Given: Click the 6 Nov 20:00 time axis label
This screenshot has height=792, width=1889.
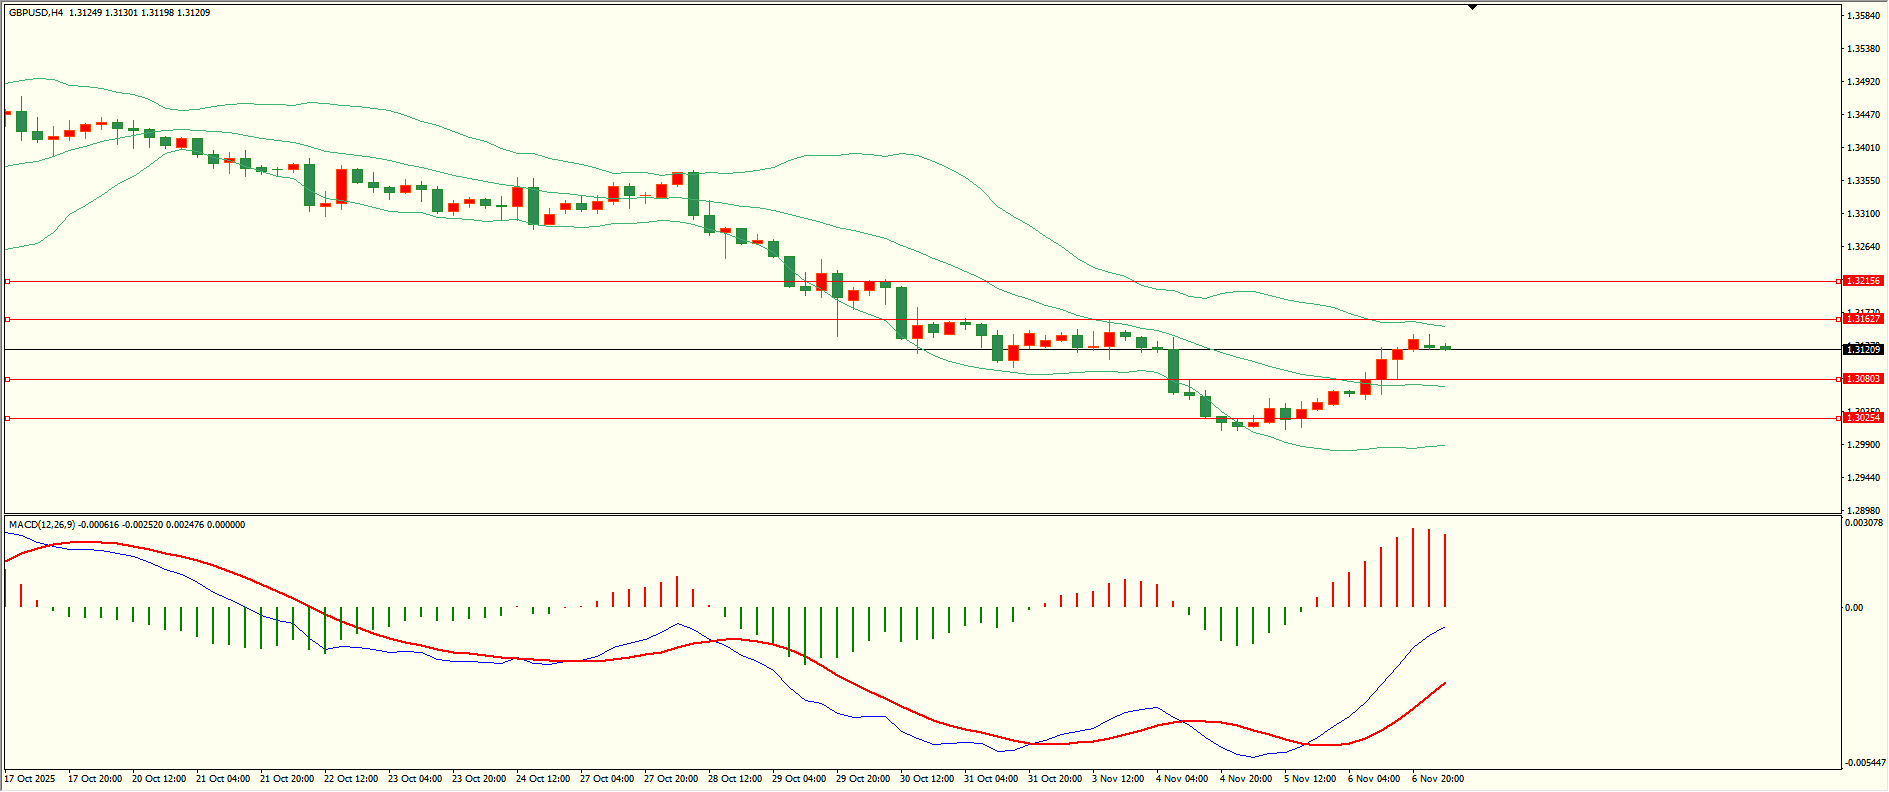Looking at the screenshot, I should 1438,779.
